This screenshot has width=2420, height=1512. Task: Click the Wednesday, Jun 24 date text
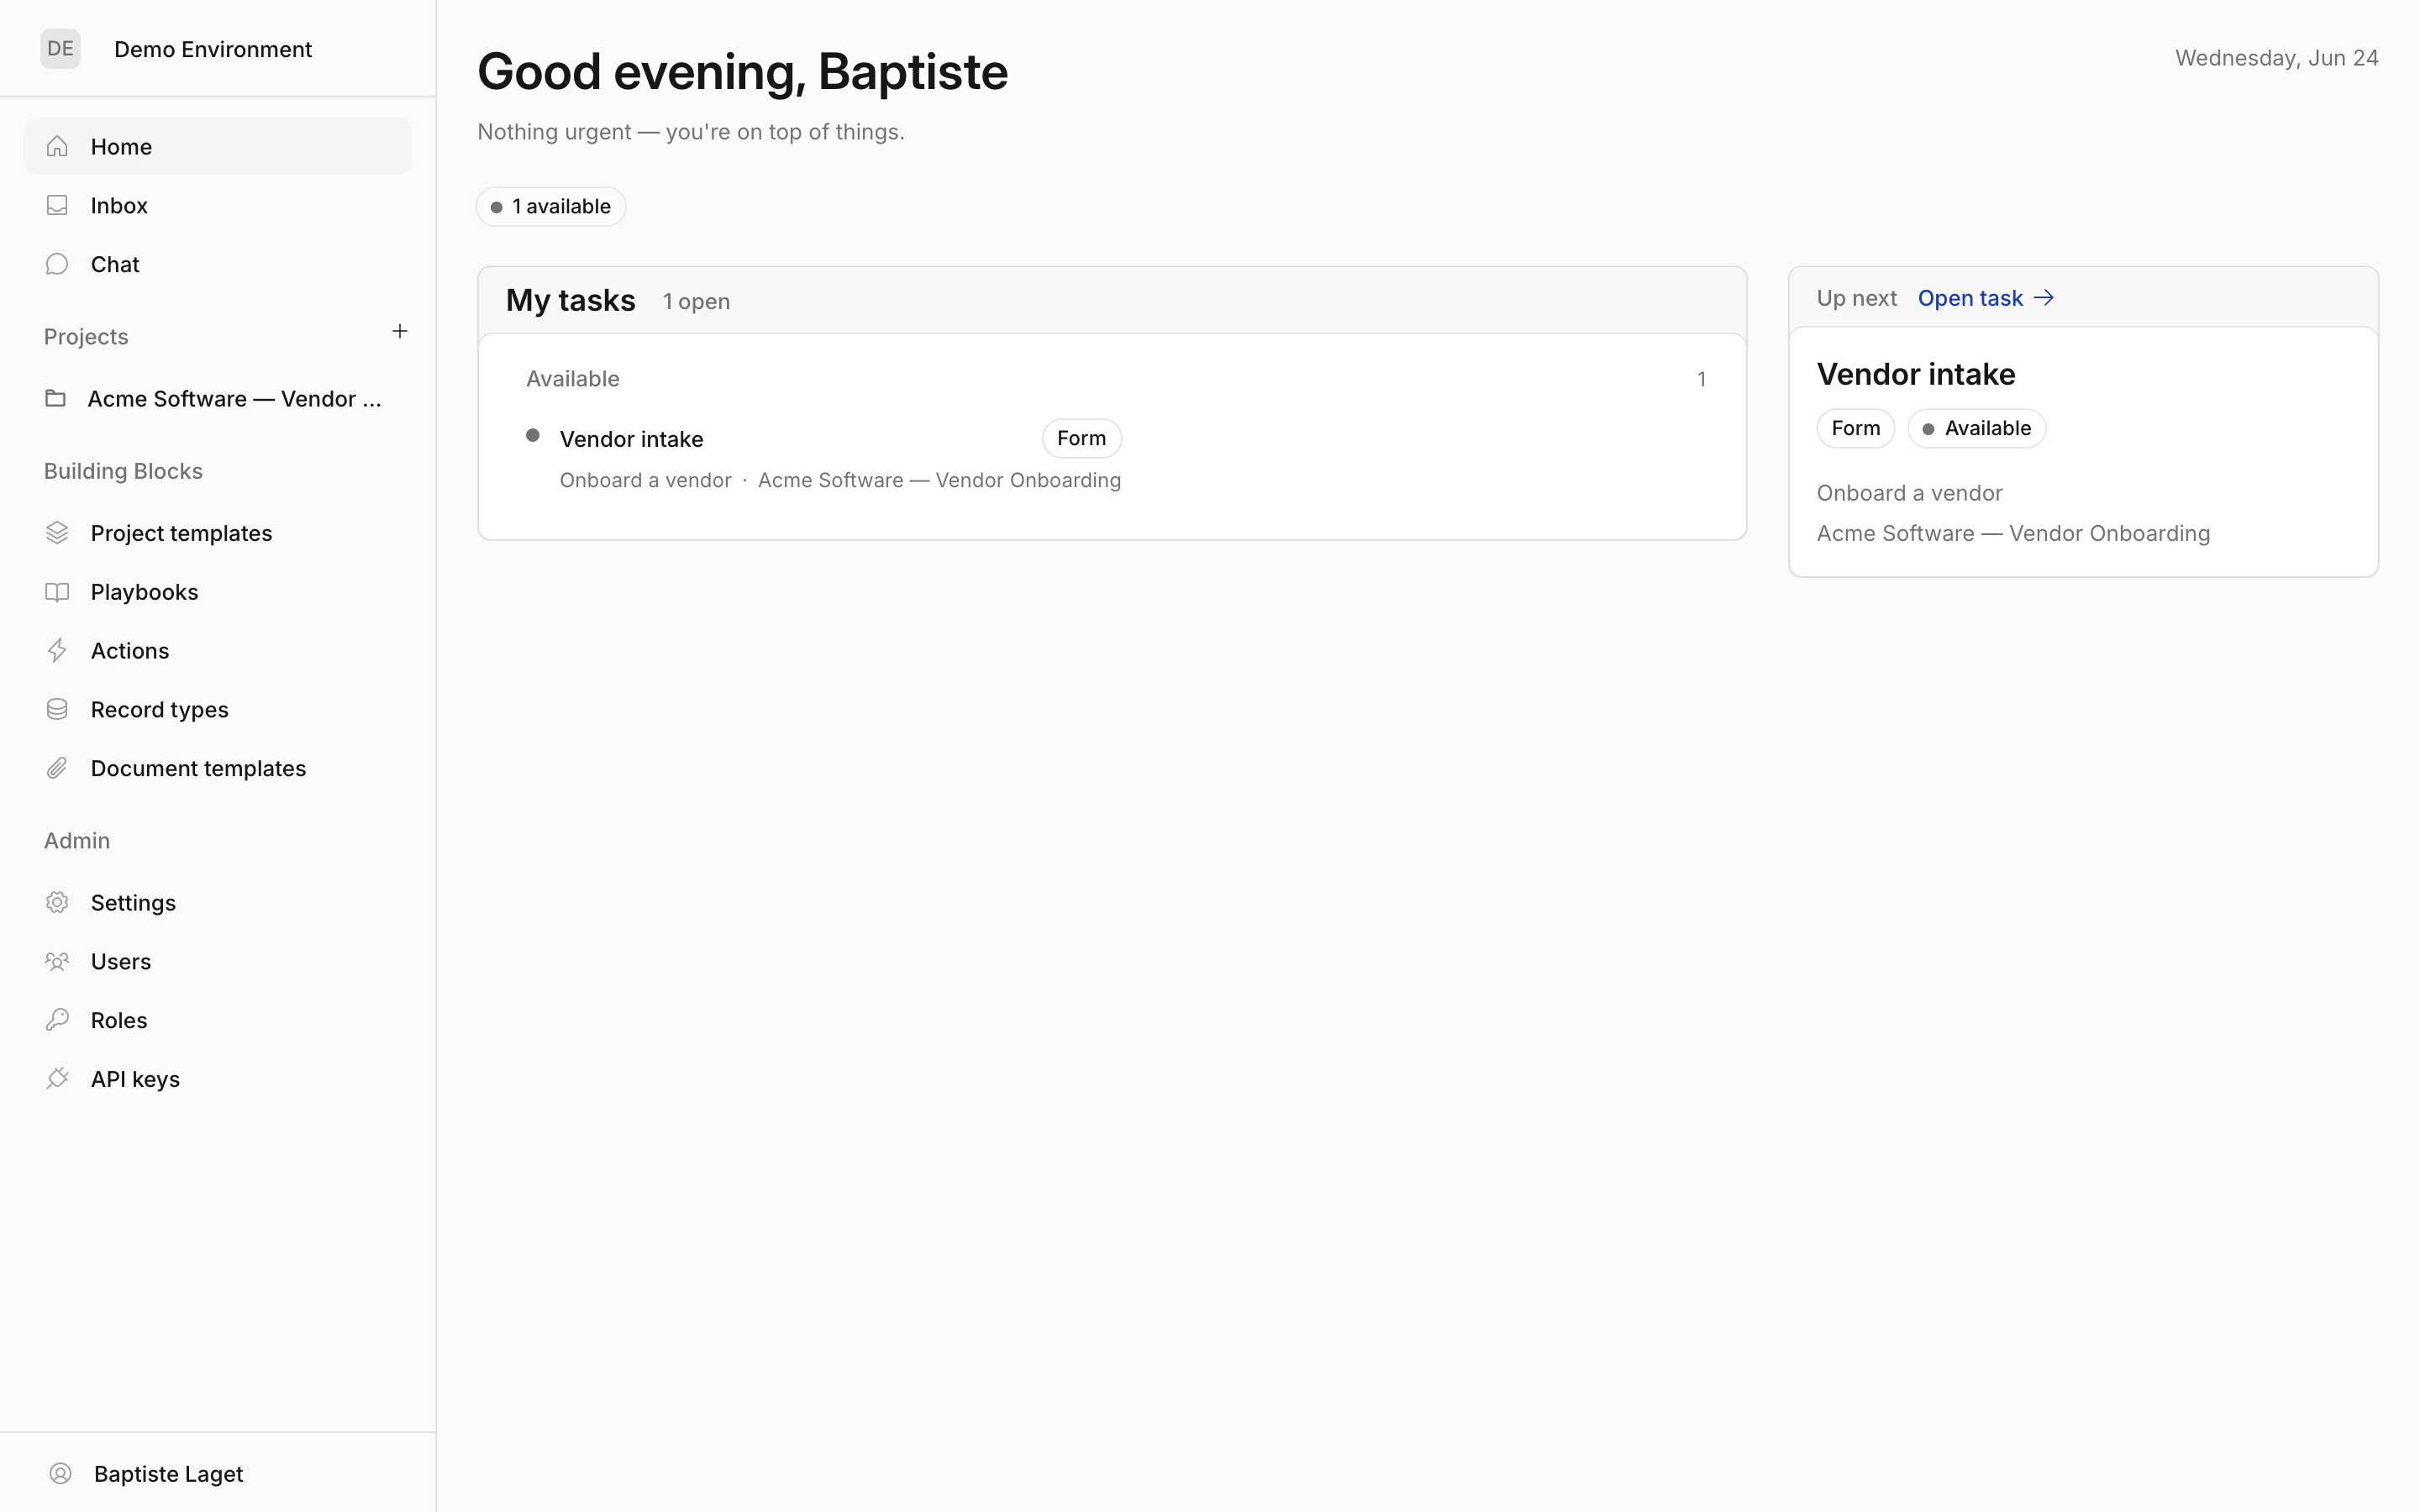pyautogui.click(x=2276, y=58)
